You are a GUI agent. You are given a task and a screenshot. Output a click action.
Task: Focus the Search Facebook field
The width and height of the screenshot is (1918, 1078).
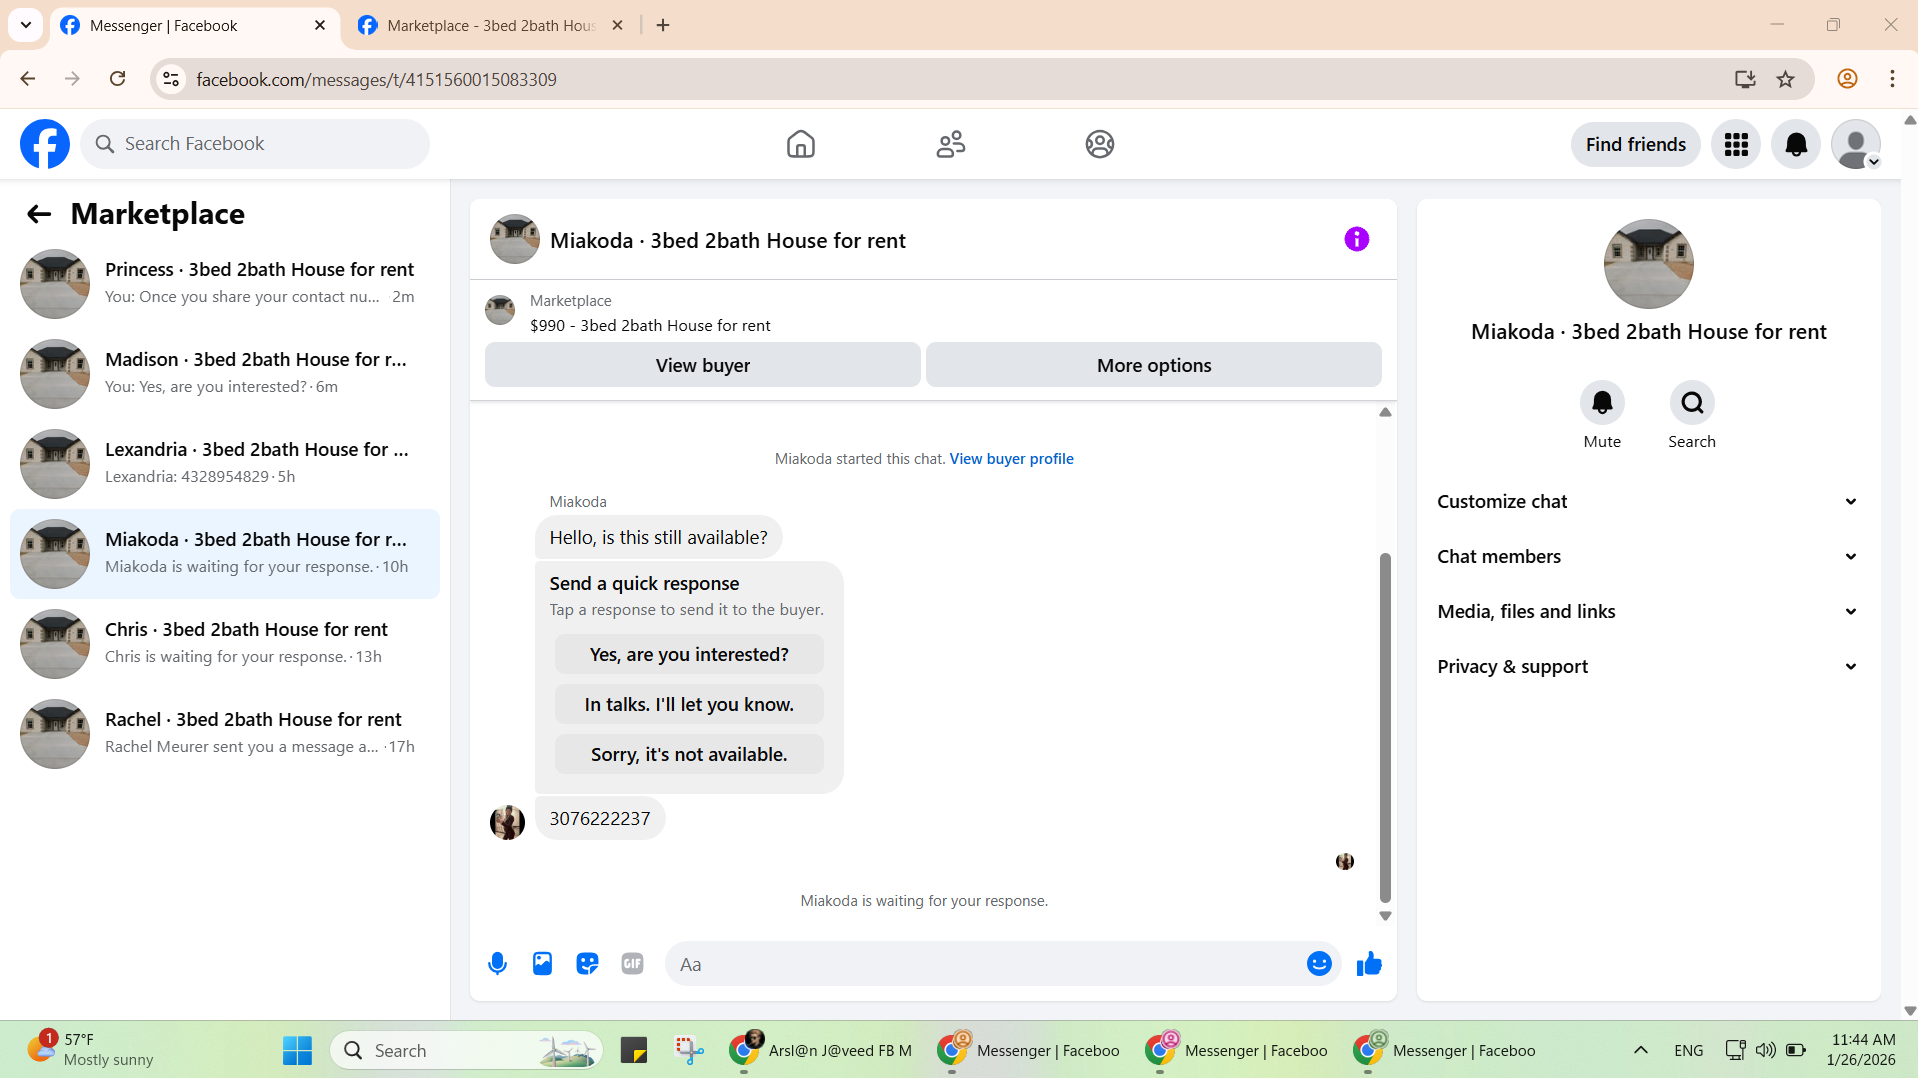pyautogui.click(x=255, y=144)
